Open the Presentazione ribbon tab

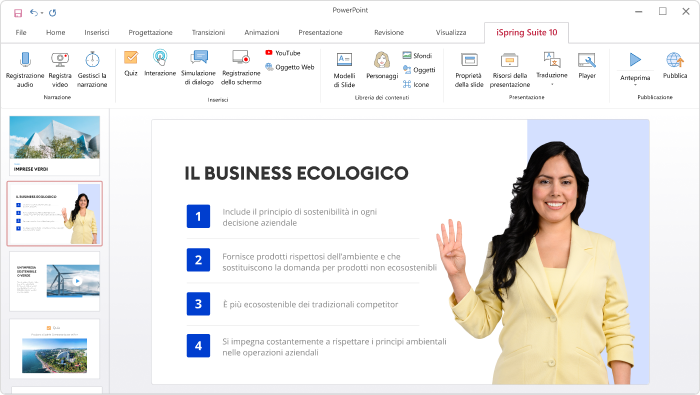click(x=320, y=33)
